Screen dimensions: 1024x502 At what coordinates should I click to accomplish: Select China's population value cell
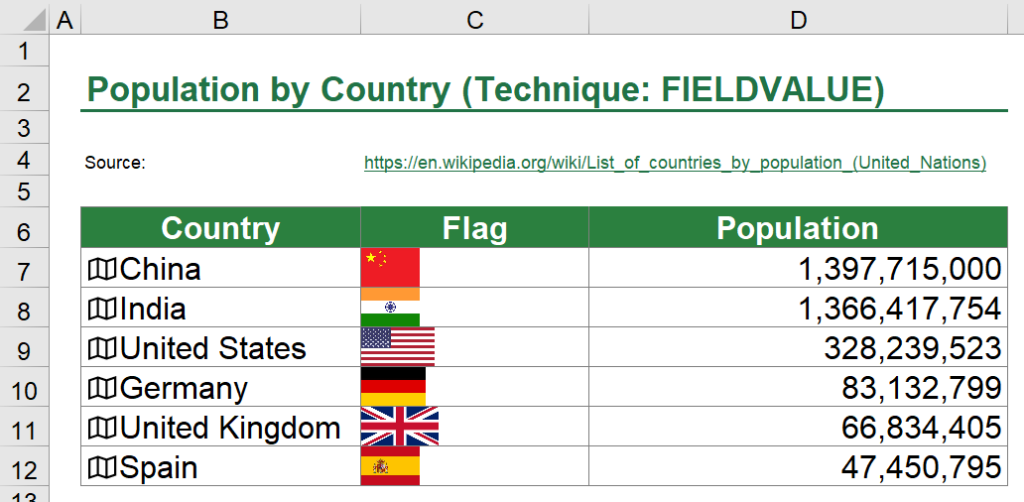797,269
